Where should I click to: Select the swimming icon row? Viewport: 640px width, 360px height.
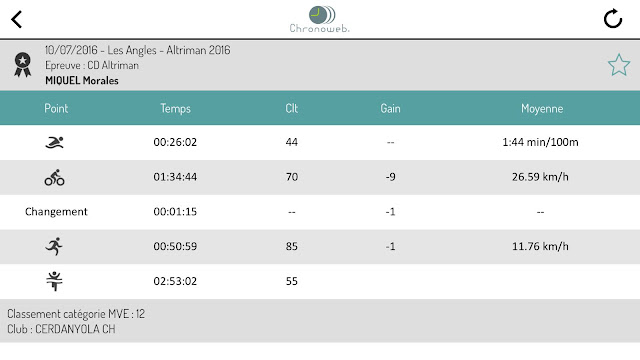320,142
